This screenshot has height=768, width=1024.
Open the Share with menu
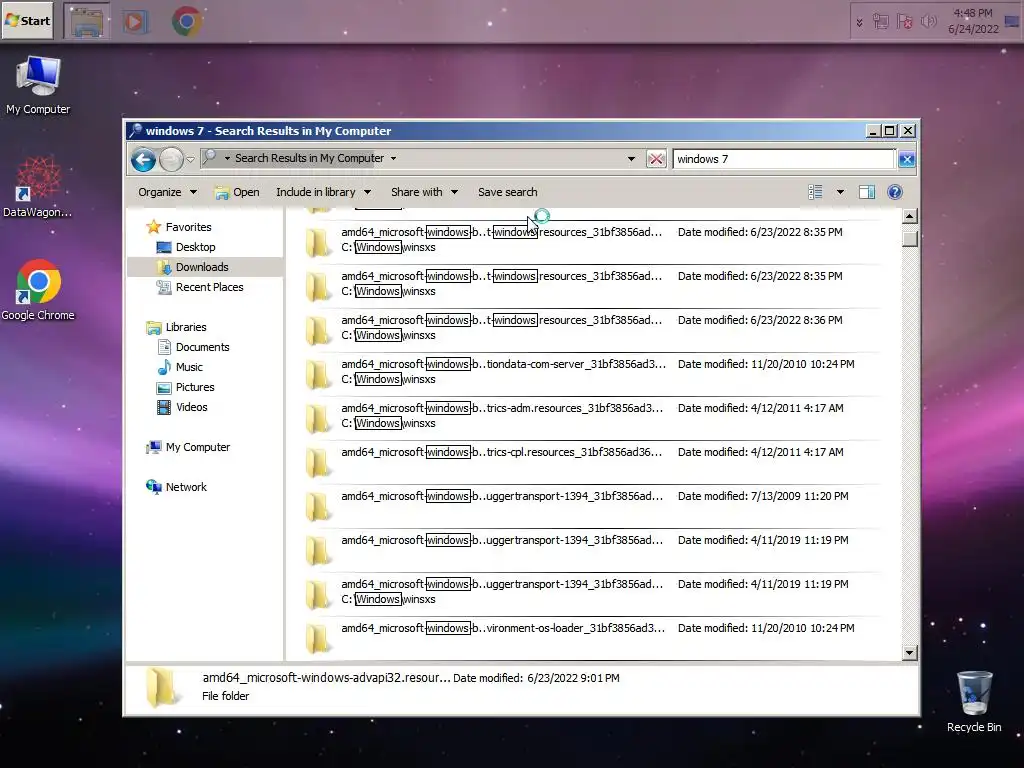point(424,192)
